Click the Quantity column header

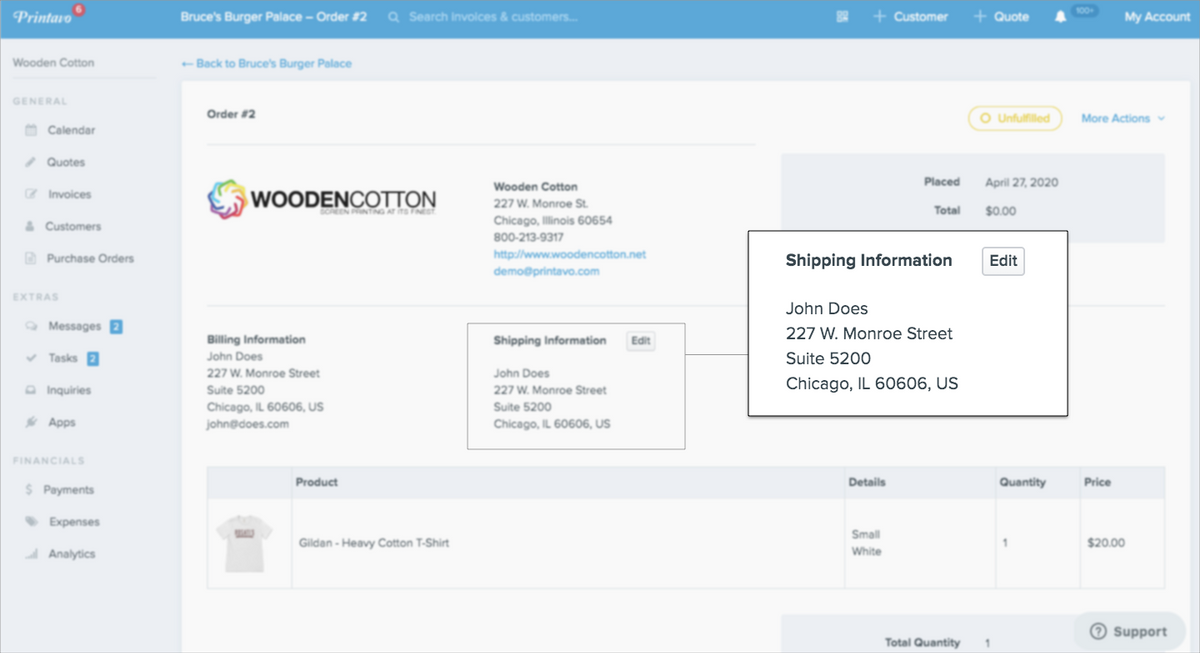coord(1022,482)
